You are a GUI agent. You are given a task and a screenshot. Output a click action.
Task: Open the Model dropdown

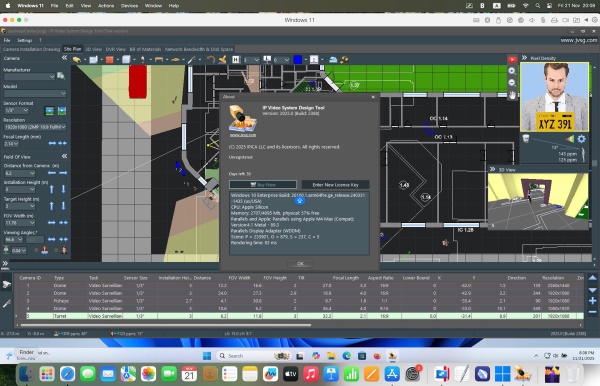(35, 93)
